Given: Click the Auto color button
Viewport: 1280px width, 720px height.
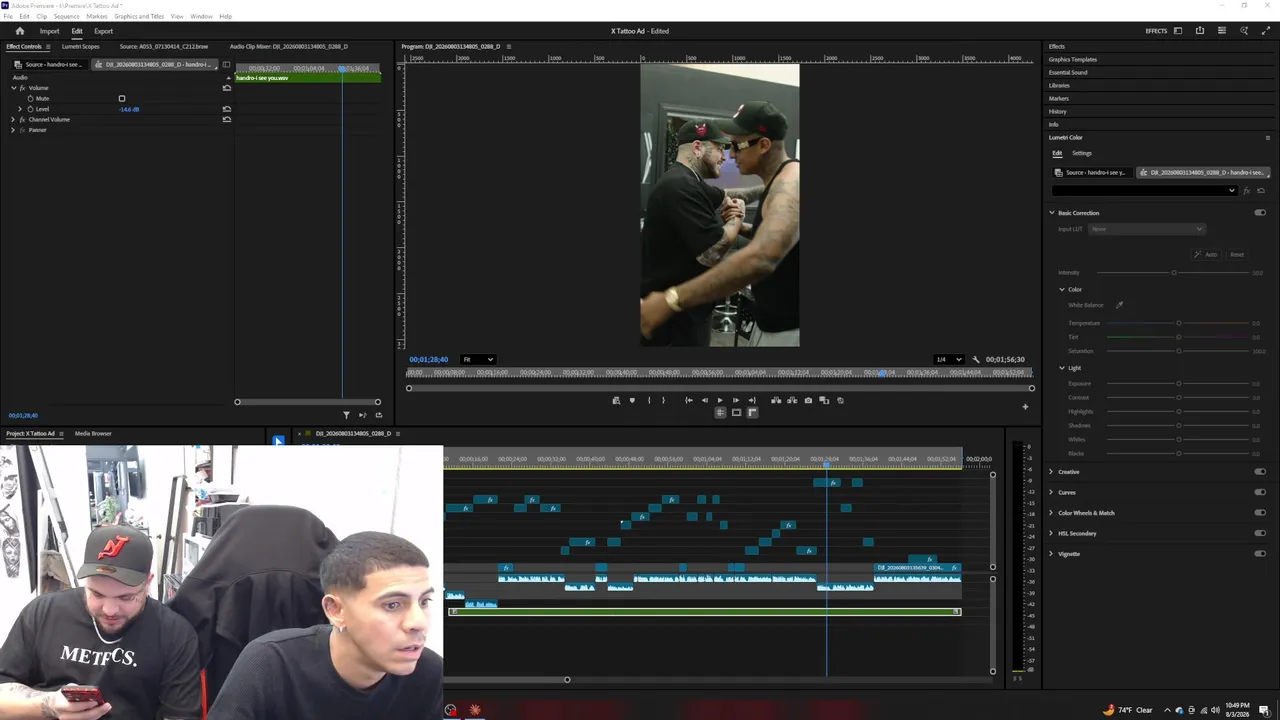Looking at the screenshot, I should click(x=1206, y=254).
